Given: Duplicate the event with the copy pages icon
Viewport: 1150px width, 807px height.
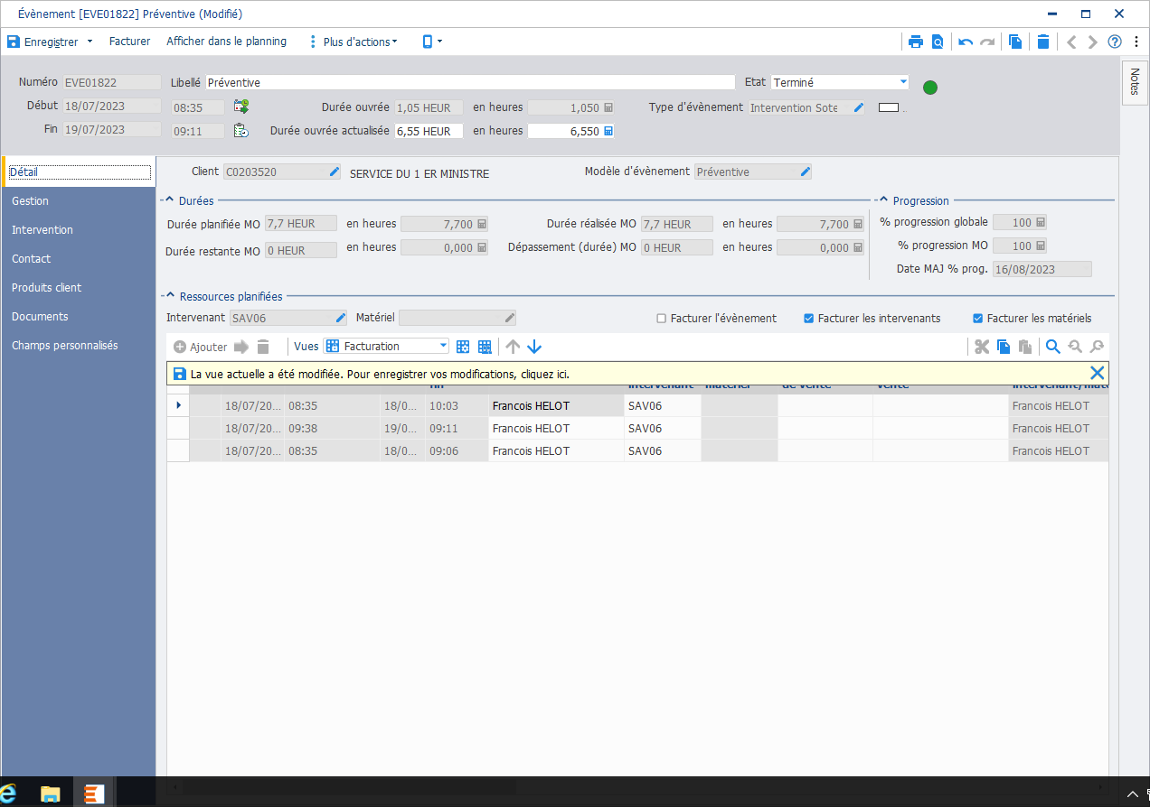Looking at the screenshot, I should click(1015, 42).
